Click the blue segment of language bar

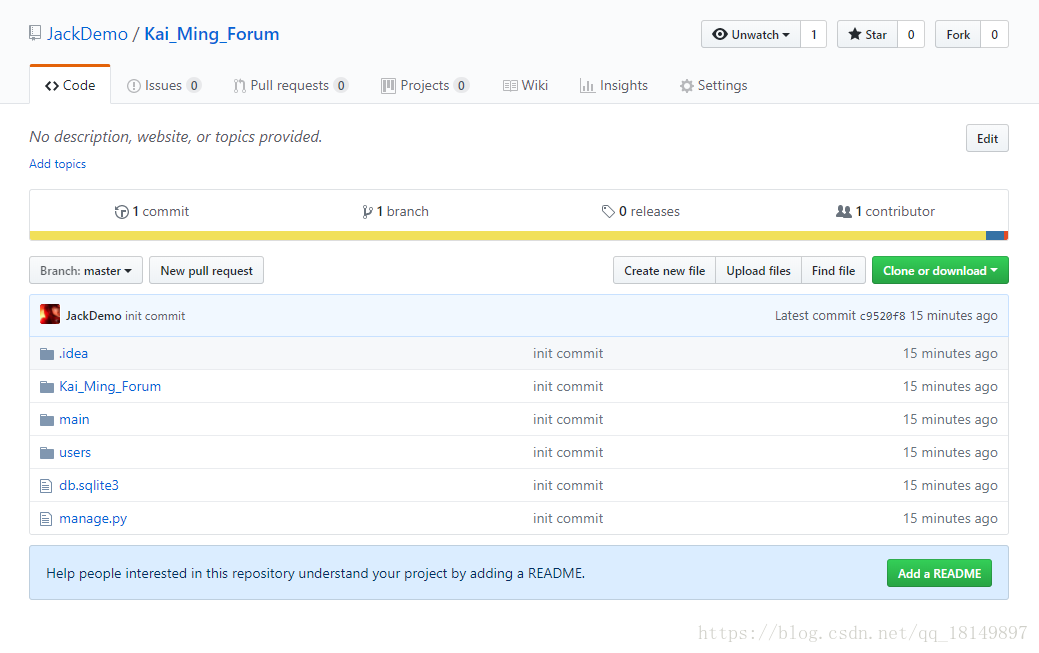[995, 235]
